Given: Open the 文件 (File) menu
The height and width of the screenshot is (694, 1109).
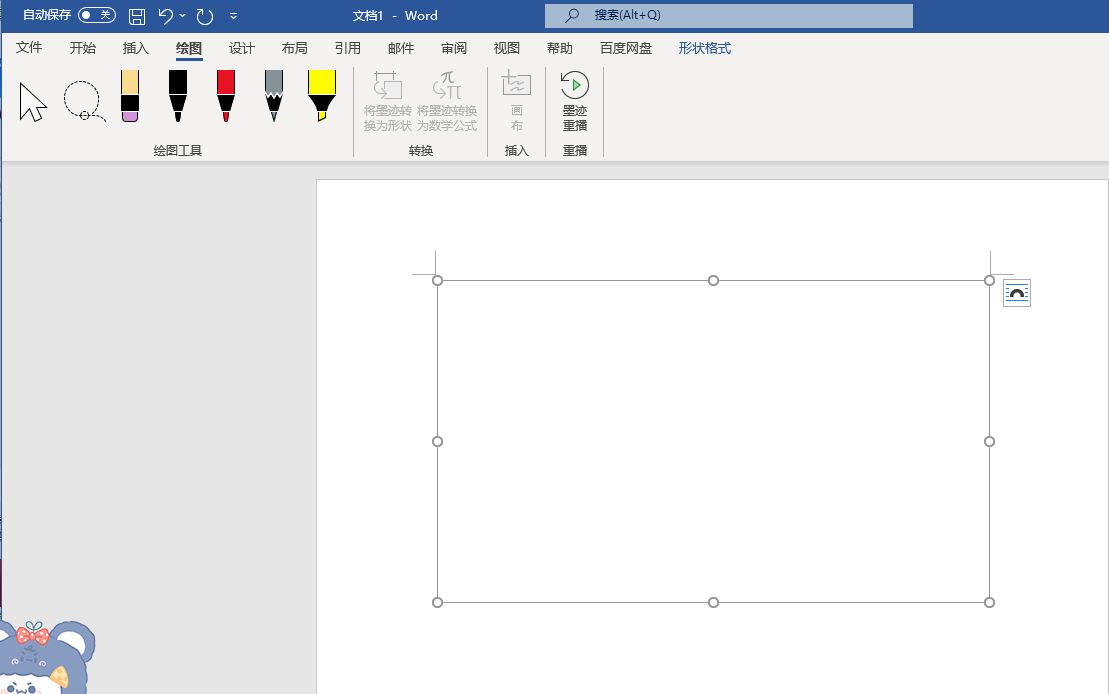Looking at the screenshot, I should pos(29,48).
